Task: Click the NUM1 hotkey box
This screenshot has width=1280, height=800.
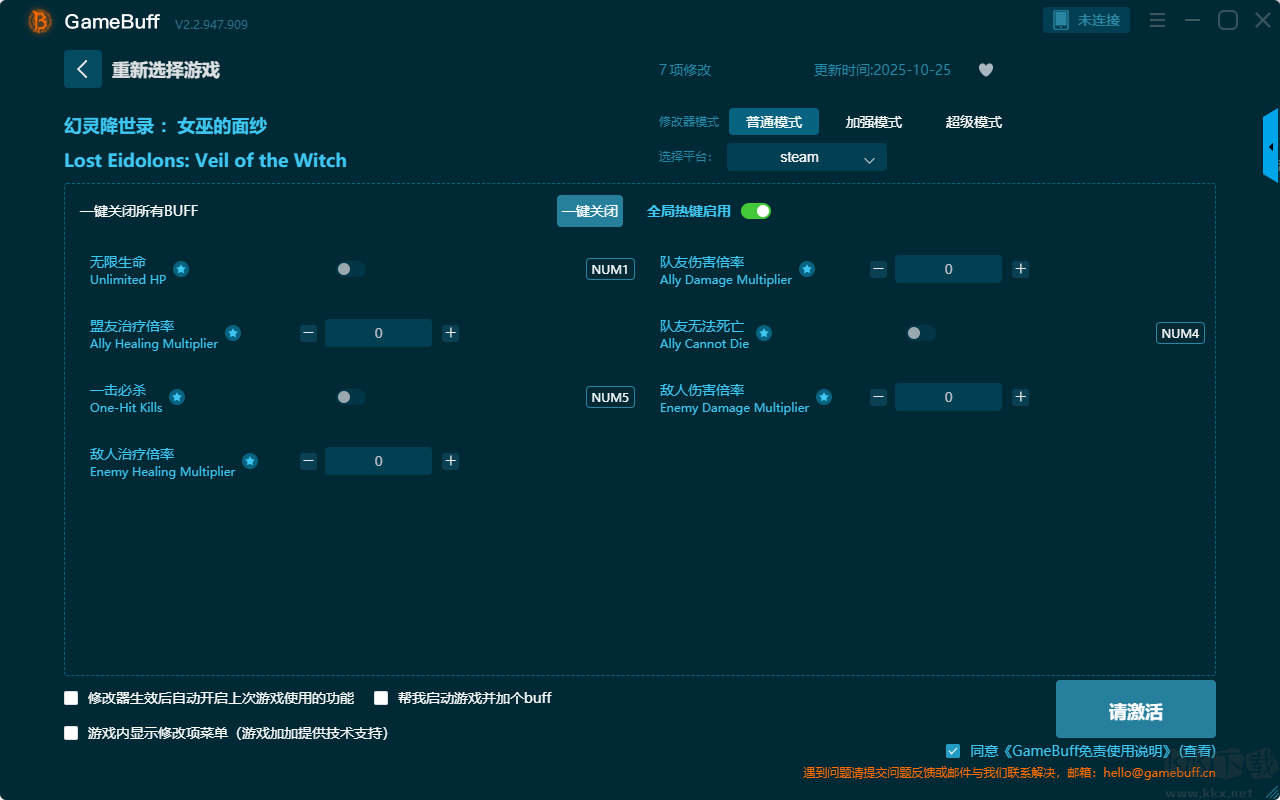Action: (610, 269)
